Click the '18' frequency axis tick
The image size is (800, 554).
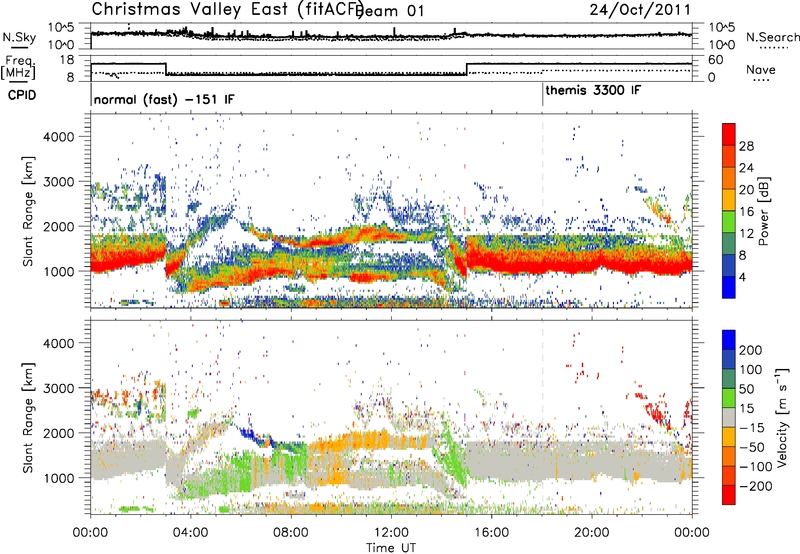[66, 60]
